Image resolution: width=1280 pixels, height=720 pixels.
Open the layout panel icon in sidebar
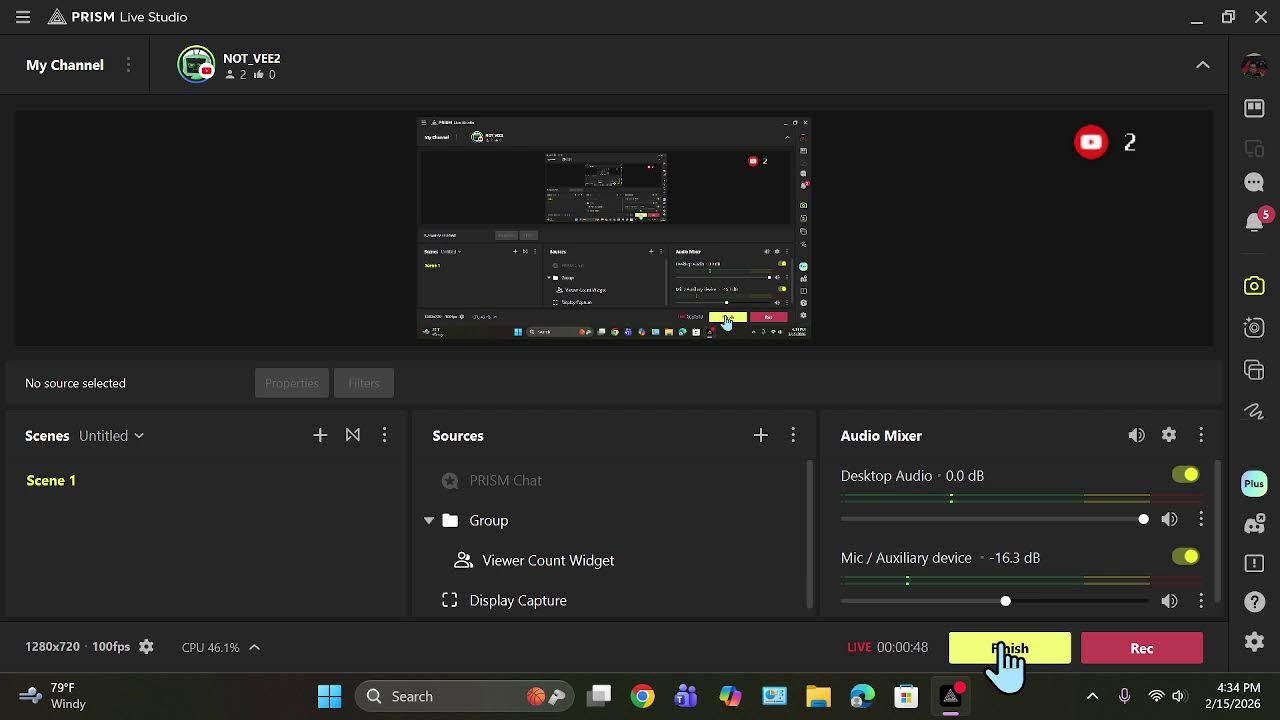coord(1254,108)
